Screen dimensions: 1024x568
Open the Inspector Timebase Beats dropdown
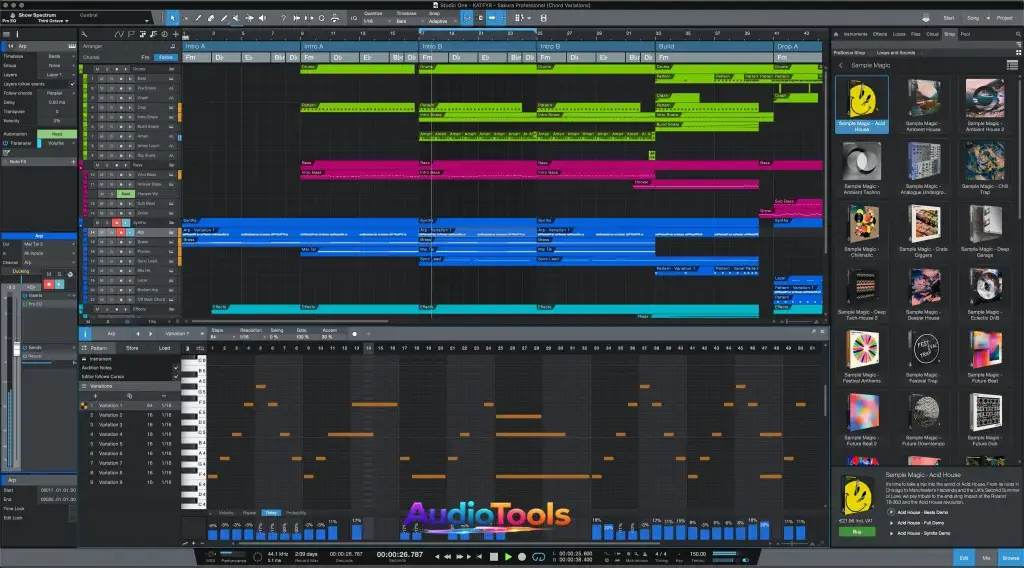pos(57,57)
